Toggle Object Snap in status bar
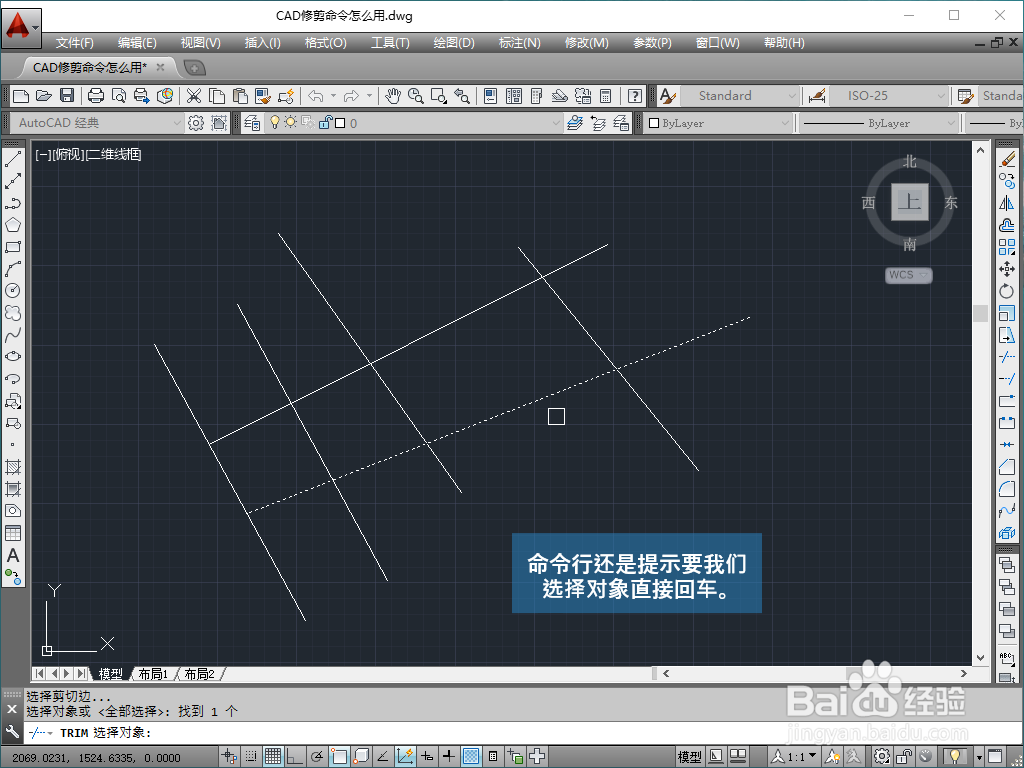The width and height of the screenshot is (1024, 768). tap(339, 756)
